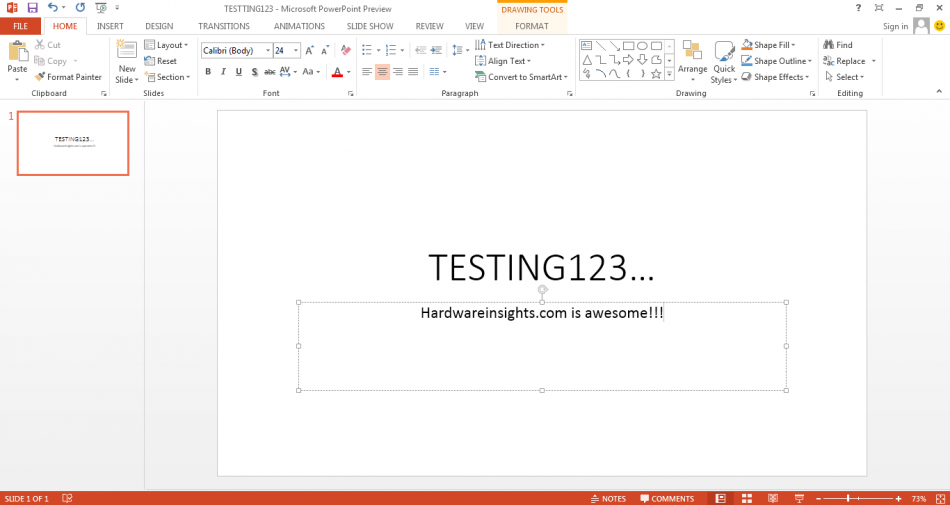Click the Redo/Repeat icon
The image size is (950, 505).
tap(80, 8)
